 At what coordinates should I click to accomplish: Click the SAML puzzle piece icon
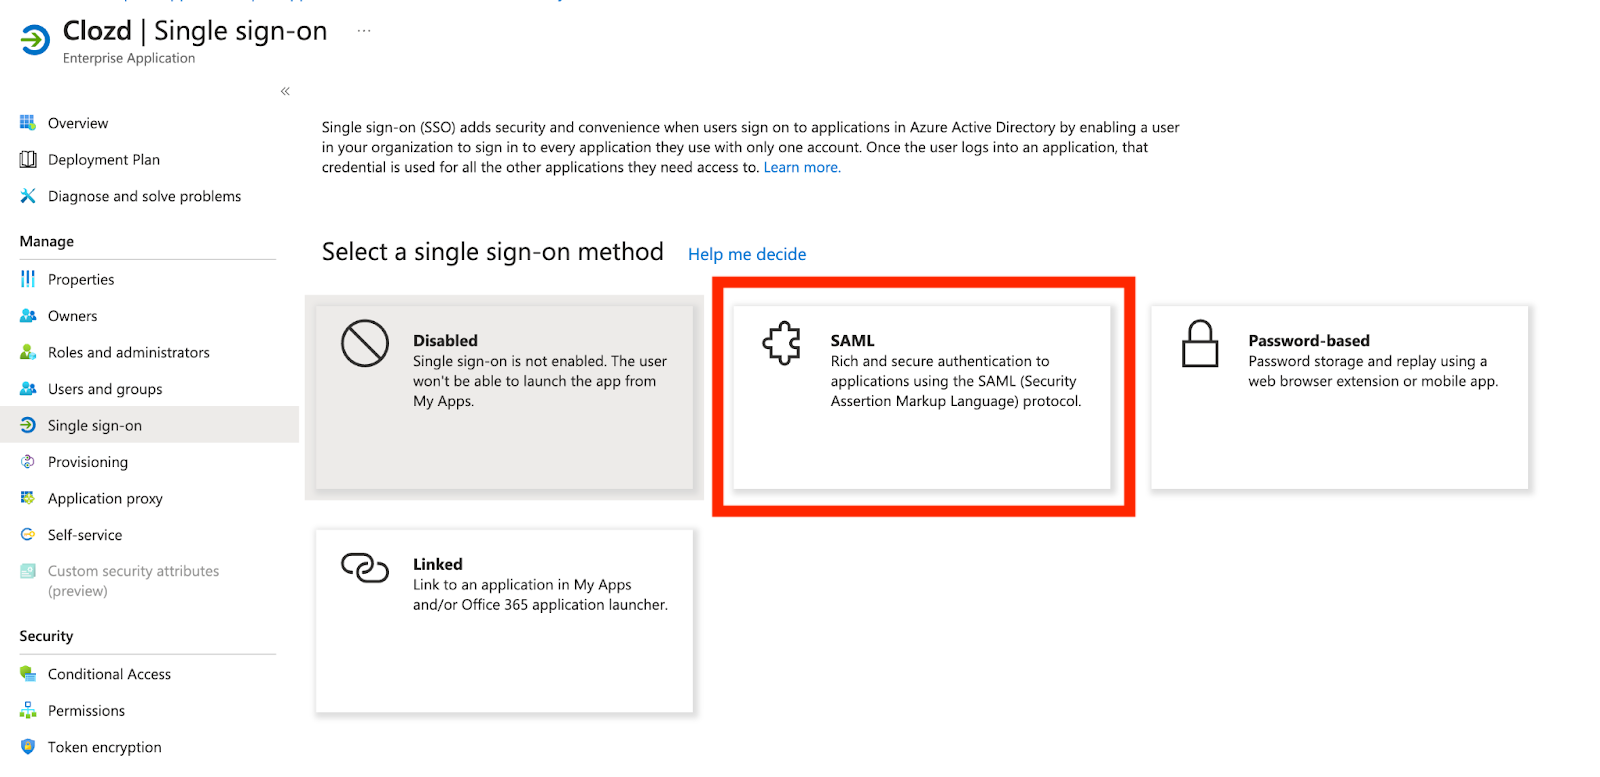(782, 343)
